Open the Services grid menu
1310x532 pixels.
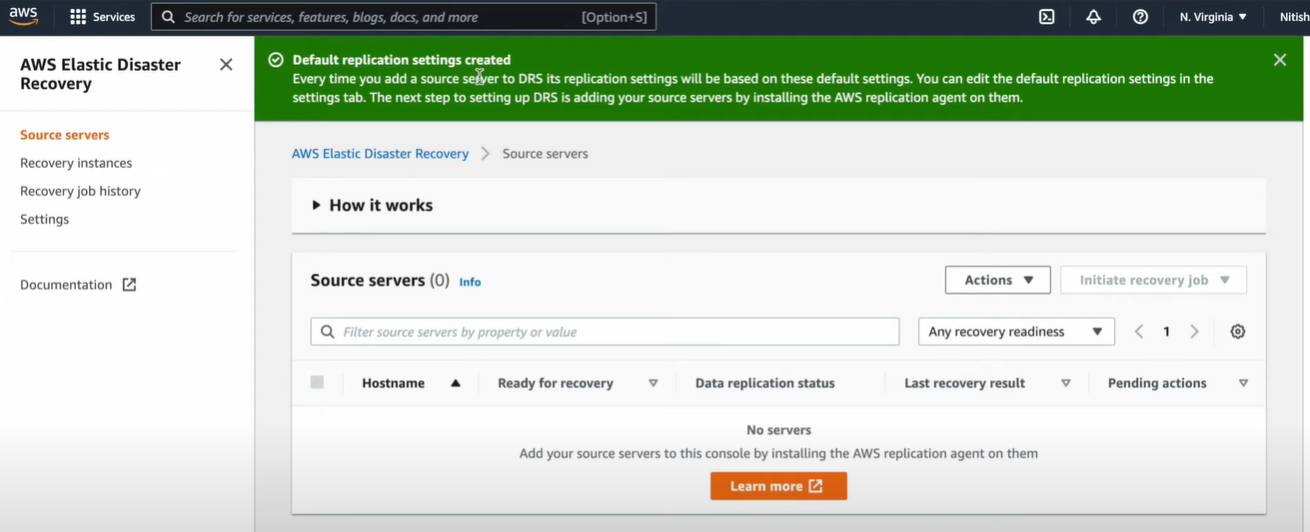tap(78, 17)
